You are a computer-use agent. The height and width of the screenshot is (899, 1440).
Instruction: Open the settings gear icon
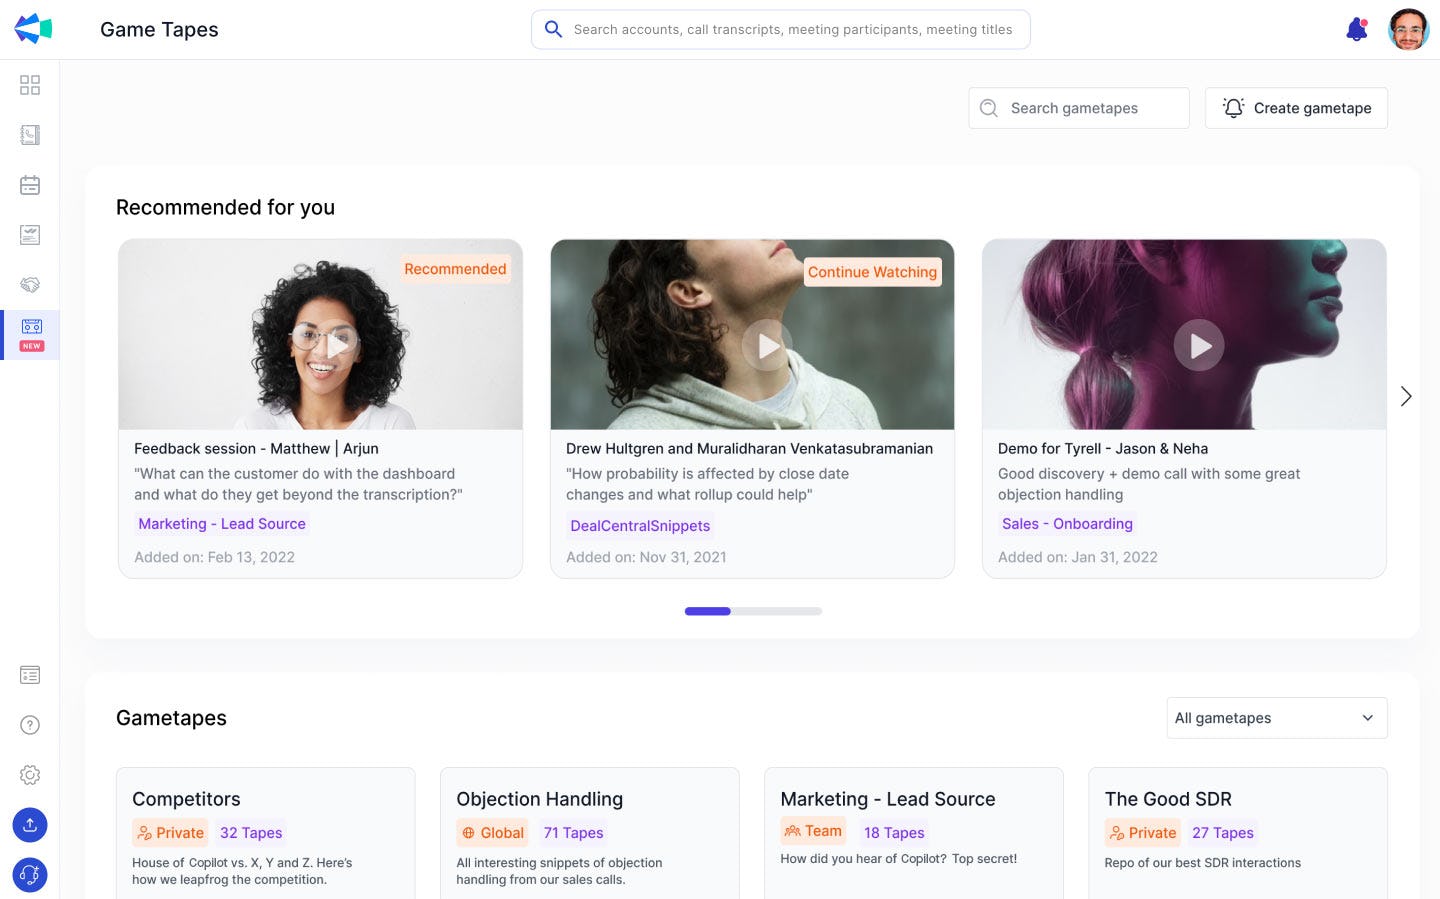tap(30, 775)
